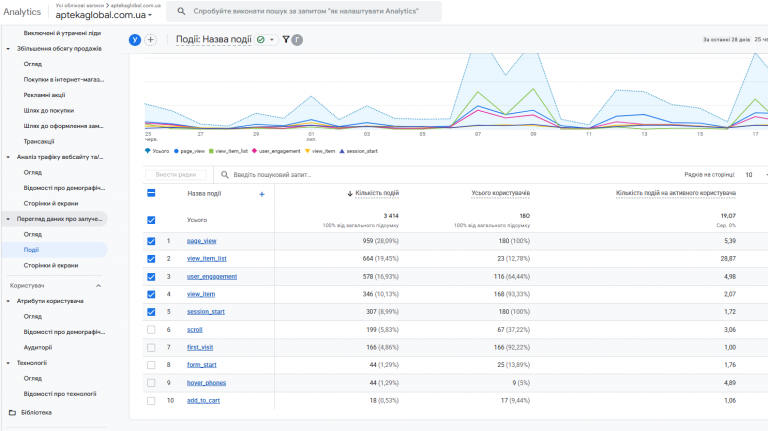Add a new comparison with plus icon
This screenshot has height=431, width=768.
click(151, 40)
